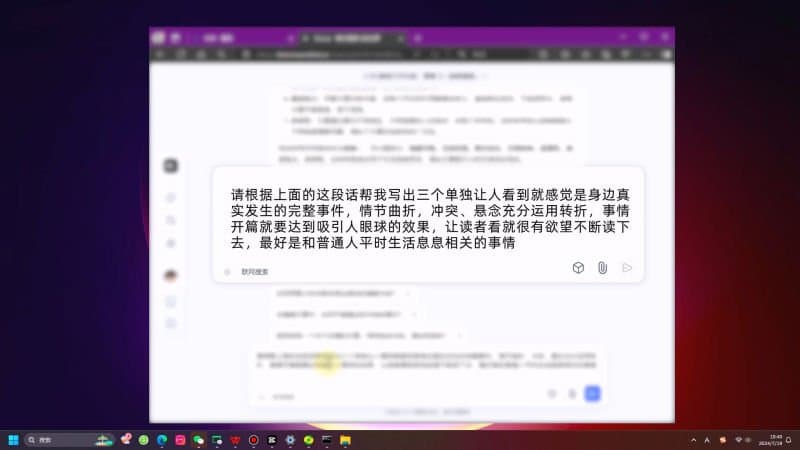Open the green circle app next to Edge
This screenshot has width=800, height=450.
pos(144,440)
